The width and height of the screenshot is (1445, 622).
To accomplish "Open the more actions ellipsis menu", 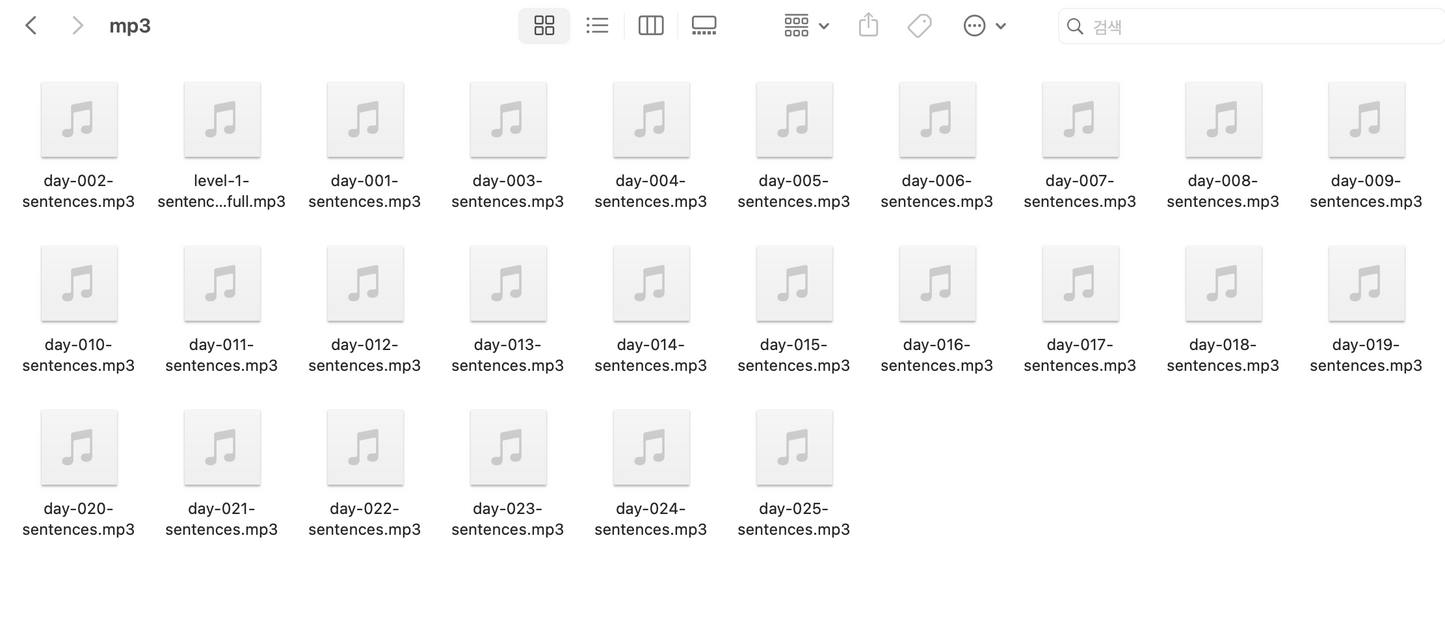I will 984,26.
